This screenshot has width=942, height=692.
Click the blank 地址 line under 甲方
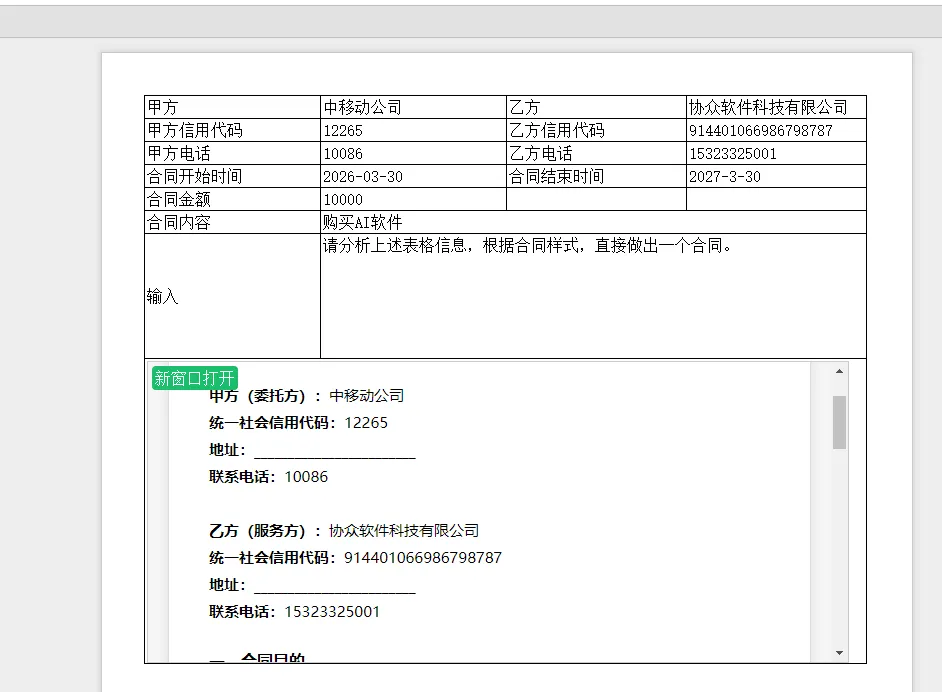(312, 450)
